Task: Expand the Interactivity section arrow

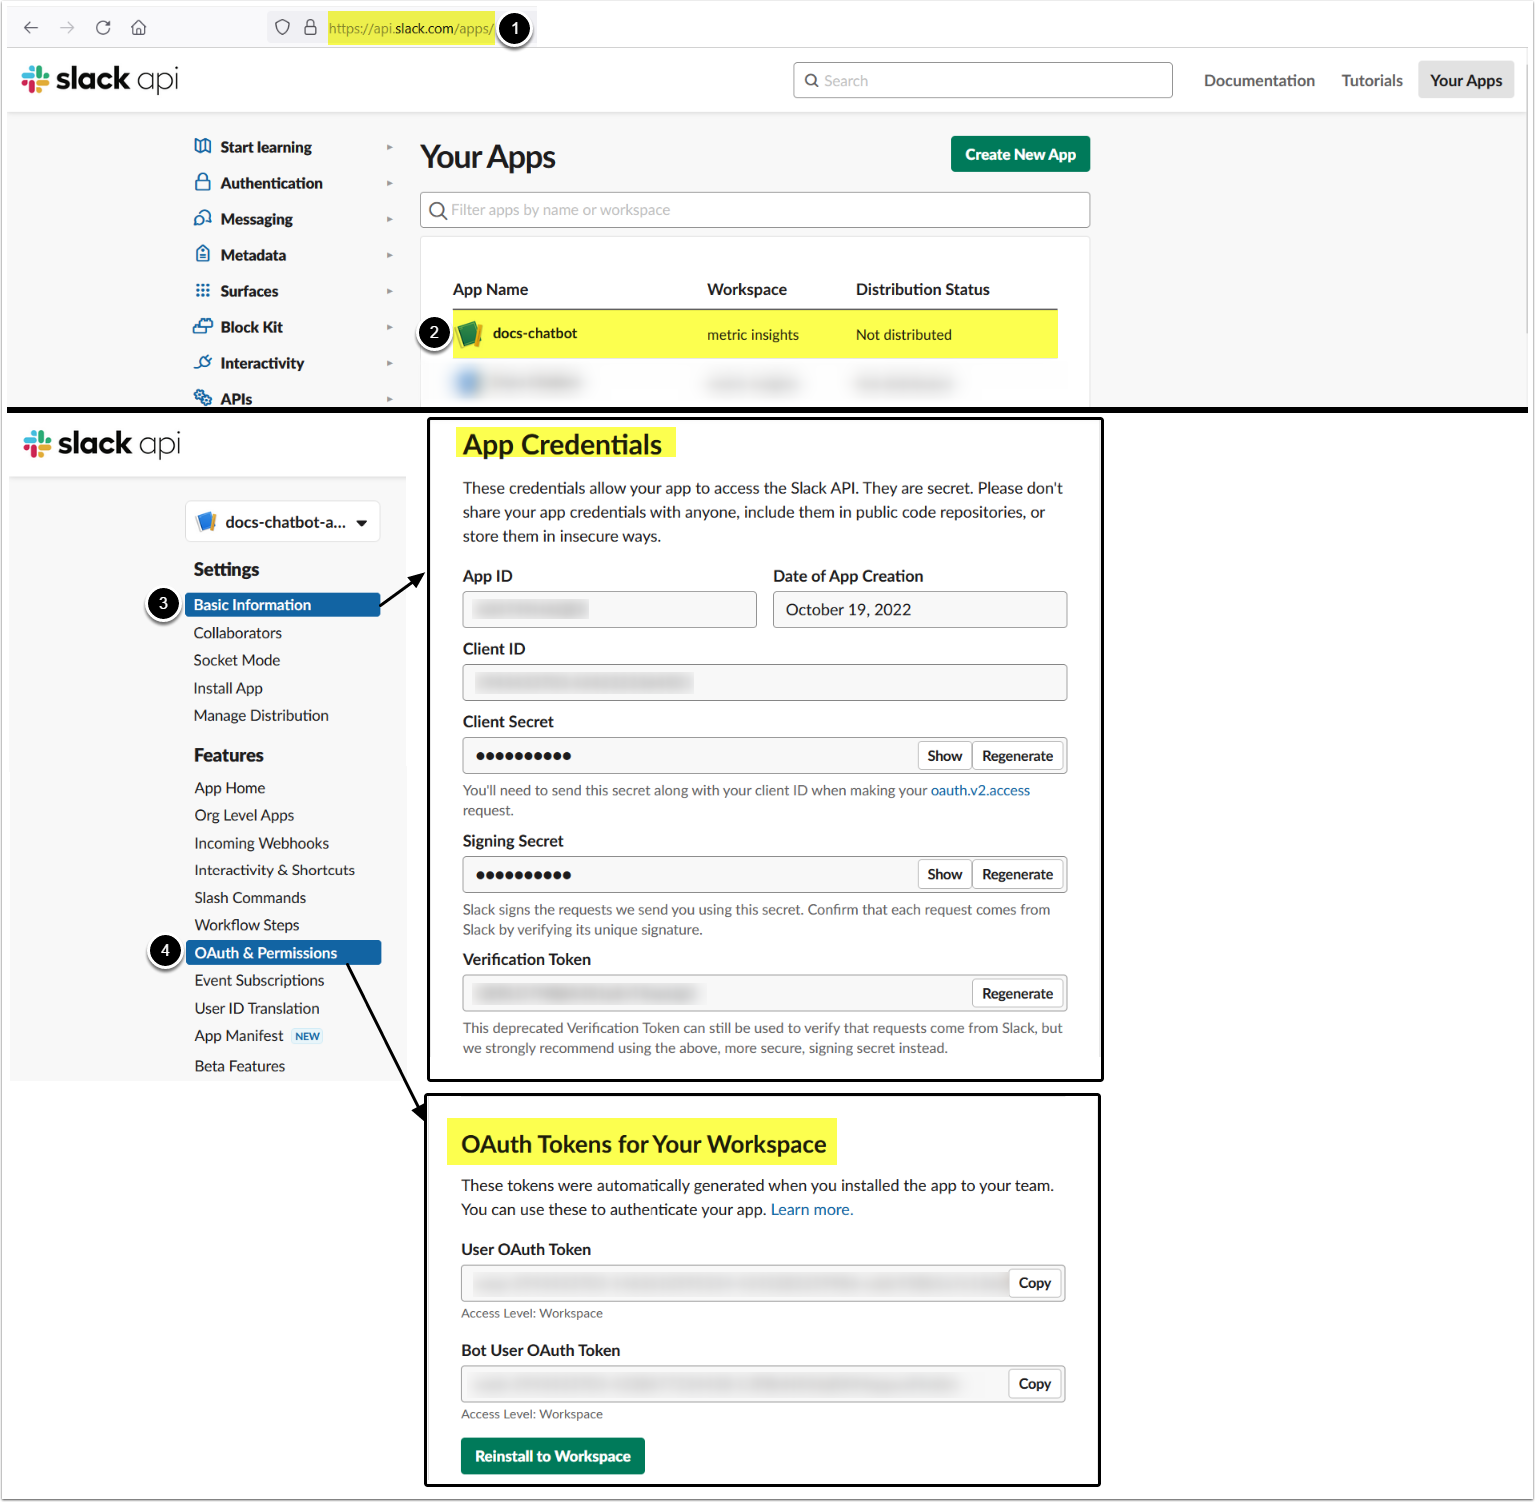Action: (x=390, y=363)
